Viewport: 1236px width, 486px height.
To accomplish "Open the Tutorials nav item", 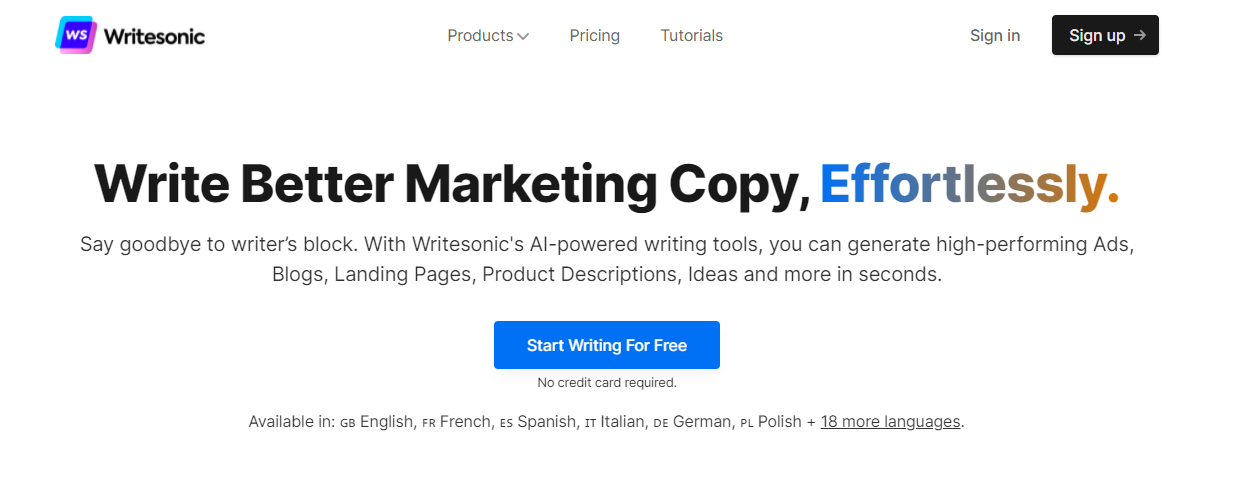I will [691, 36].
